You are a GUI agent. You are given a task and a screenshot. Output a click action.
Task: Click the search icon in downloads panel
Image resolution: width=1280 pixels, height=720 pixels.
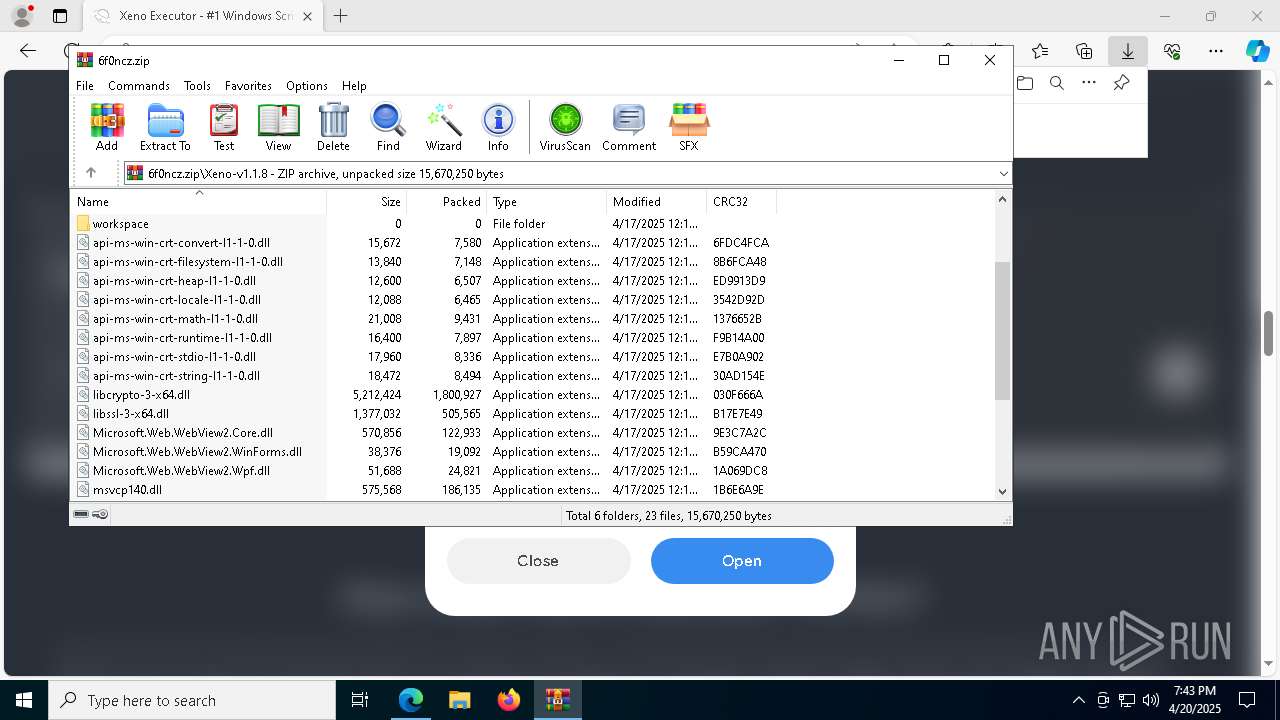coord(1057,83)
